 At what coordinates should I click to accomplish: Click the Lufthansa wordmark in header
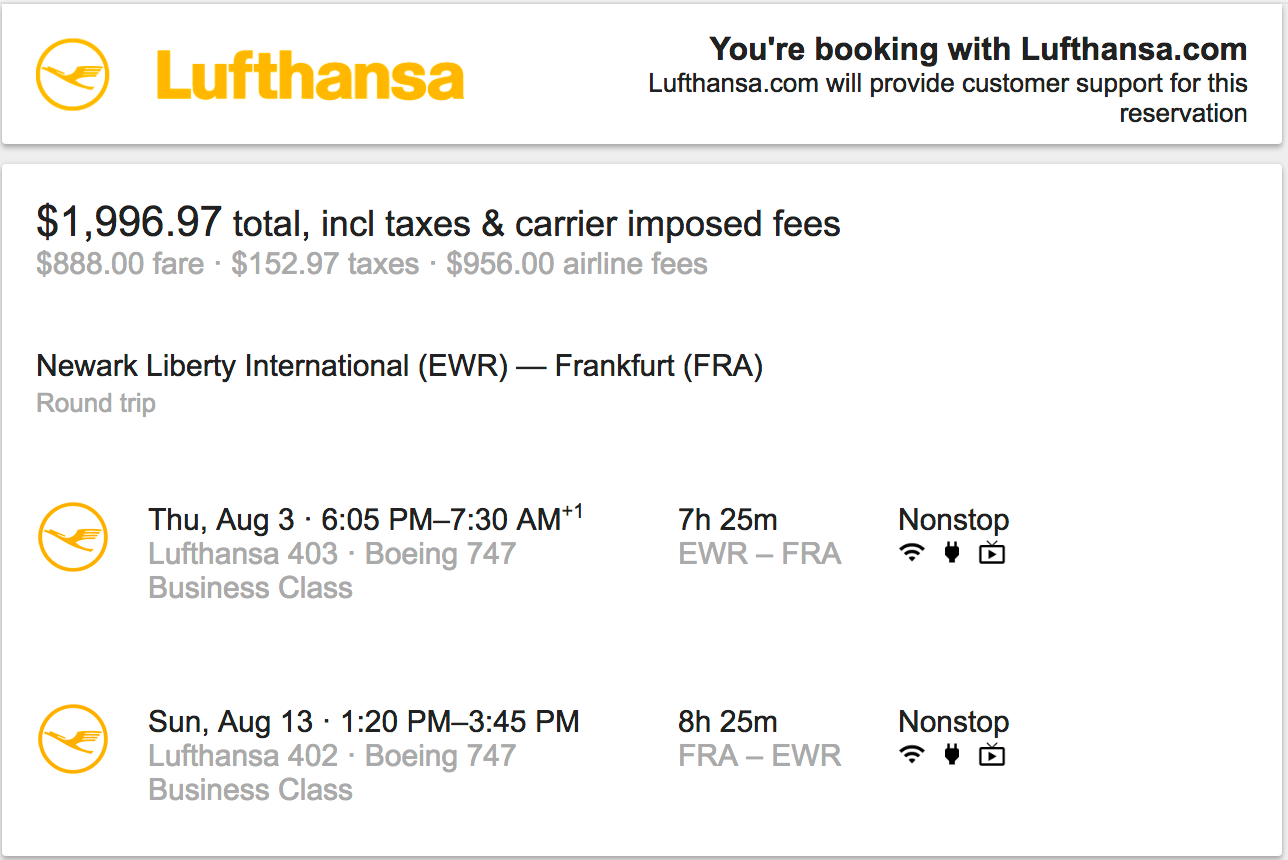pos(310,76)
